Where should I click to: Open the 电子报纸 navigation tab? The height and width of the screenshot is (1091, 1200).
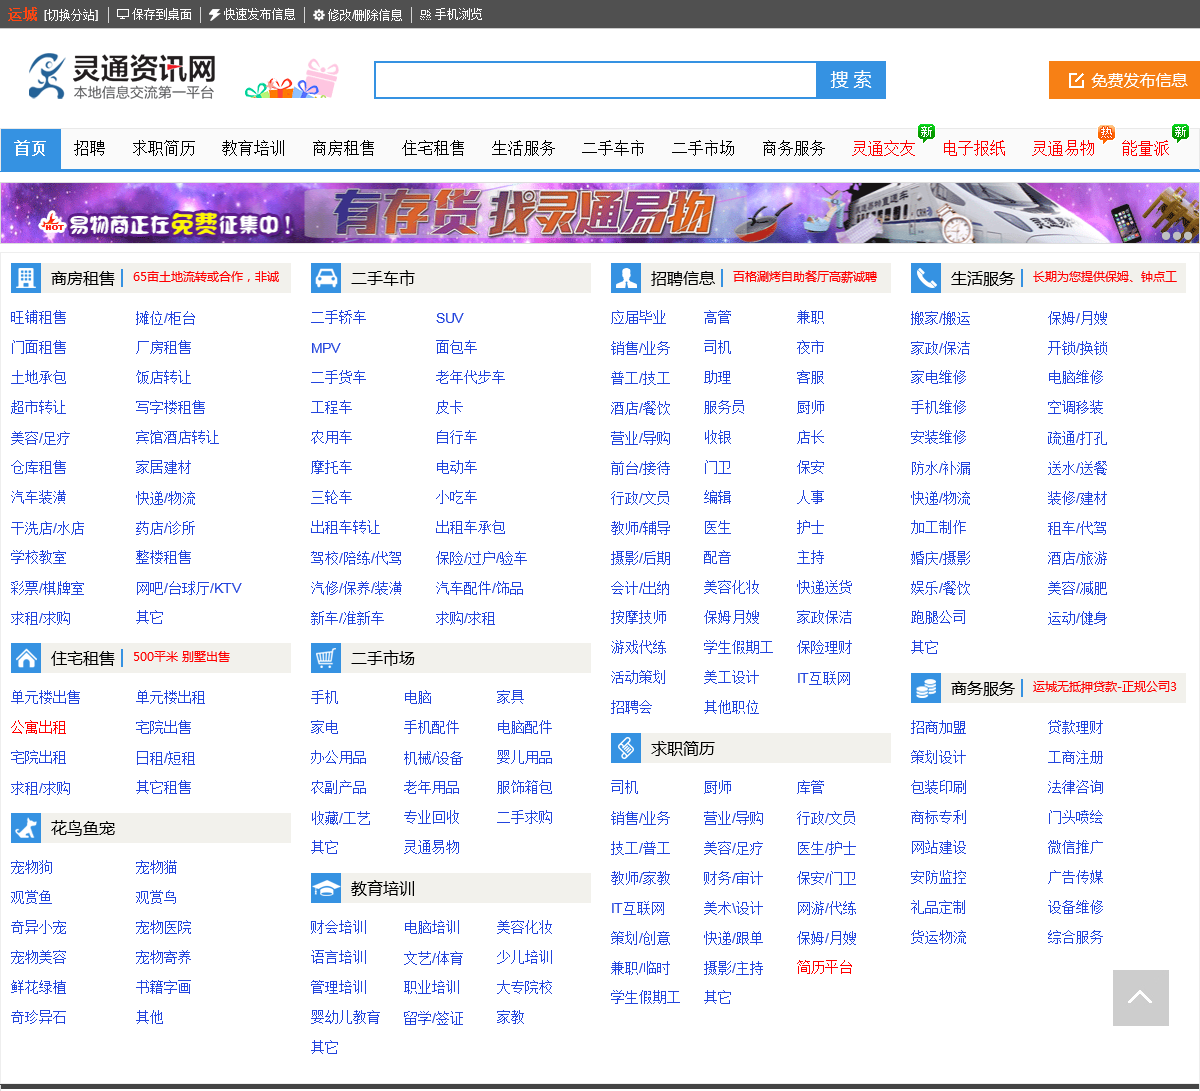click(974, 148)
